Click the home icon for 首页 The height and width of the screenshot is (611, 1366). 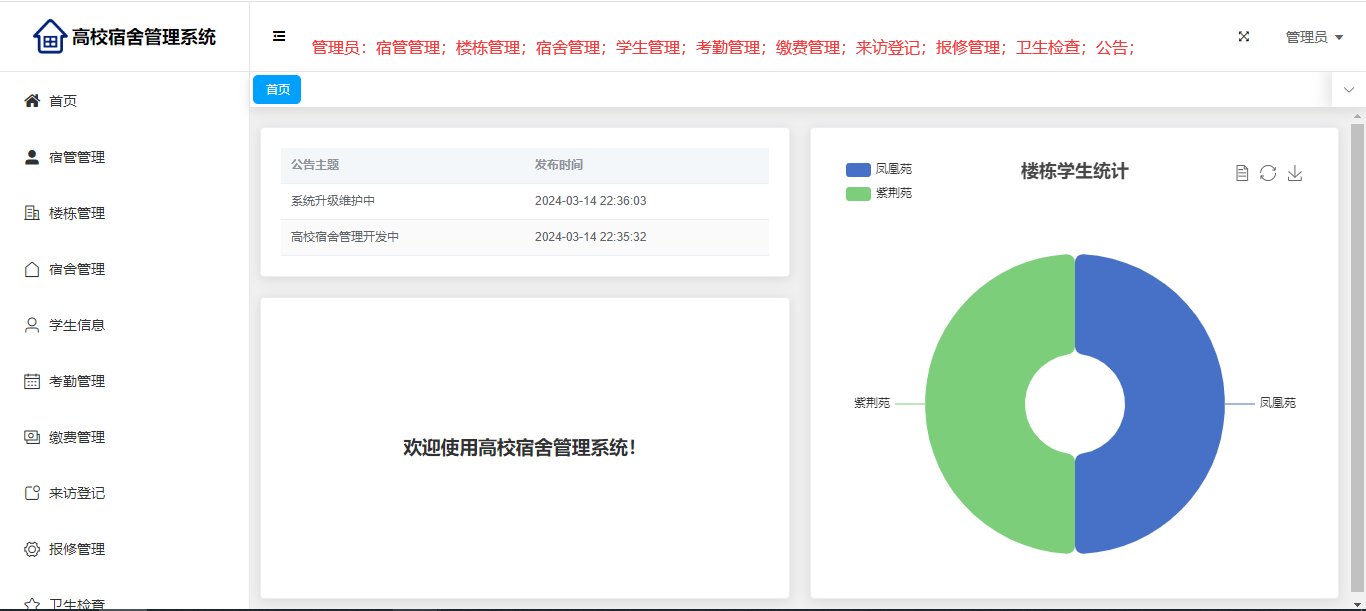[32, 101]
